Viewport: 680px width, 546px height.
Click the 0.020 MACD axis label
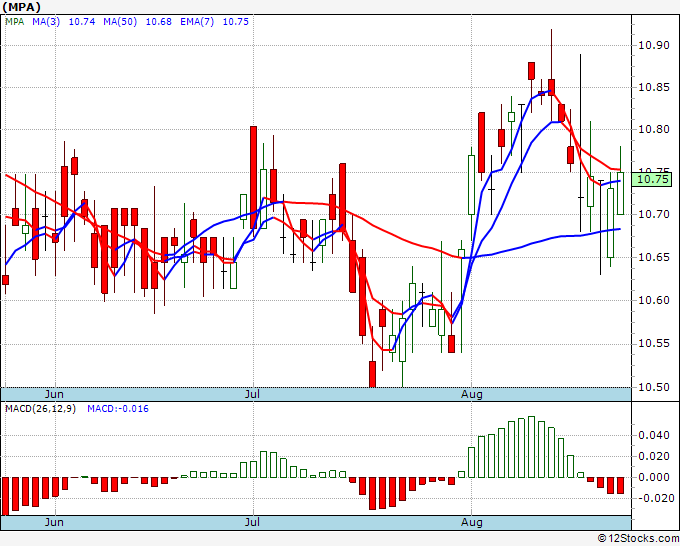coord(654,456)
